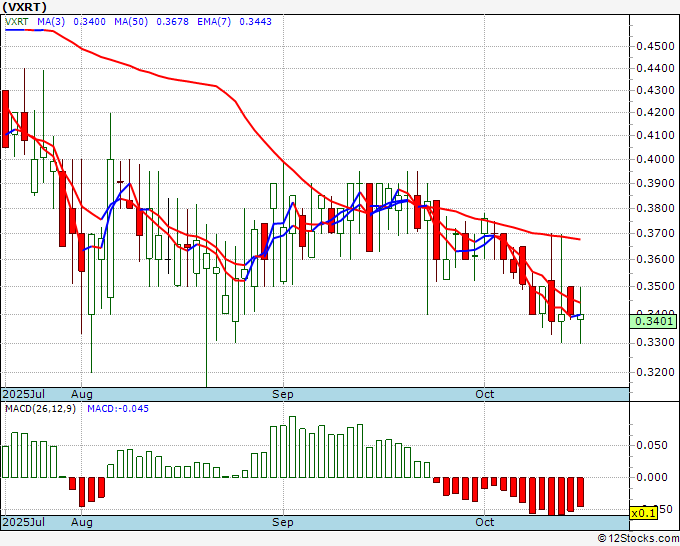680x546 pixels.
Task: Select the Sep marker on price timeline
Action: [283, 394]
